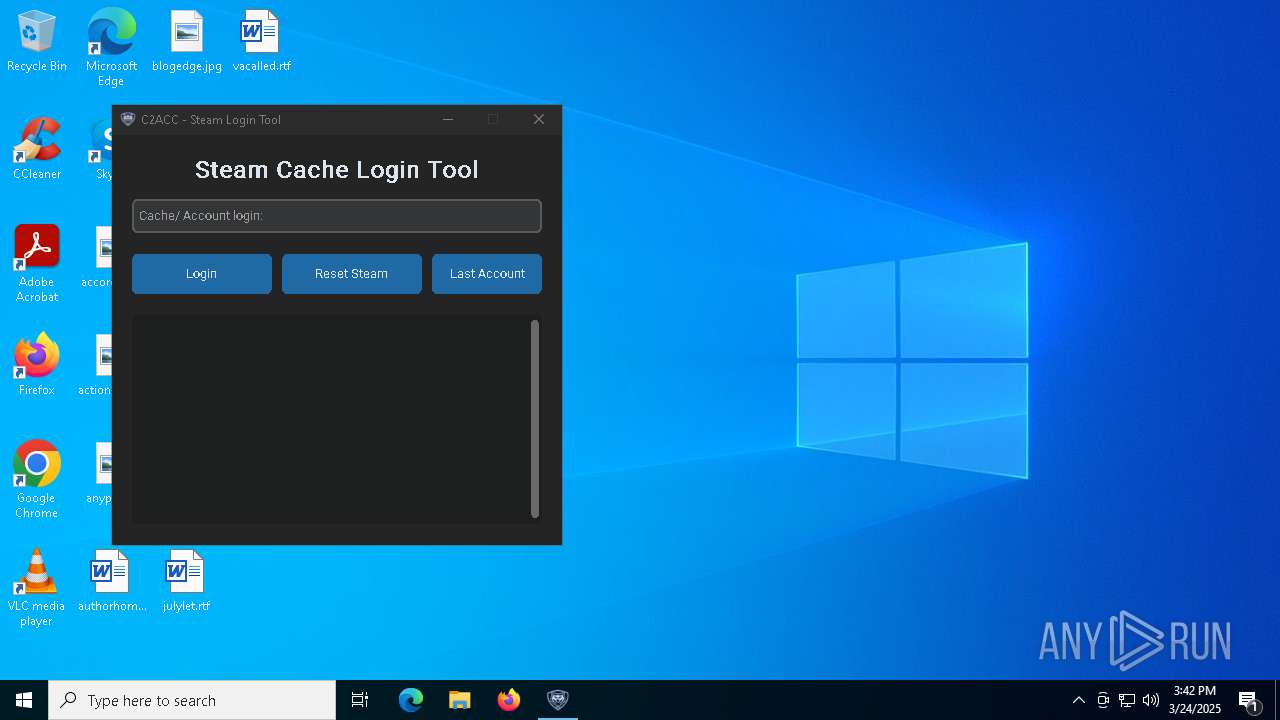The height and width of the screenshot is (720, 1280).
Task: Click the C2ACC app icon in the taskbar
Action: (558, 700)
